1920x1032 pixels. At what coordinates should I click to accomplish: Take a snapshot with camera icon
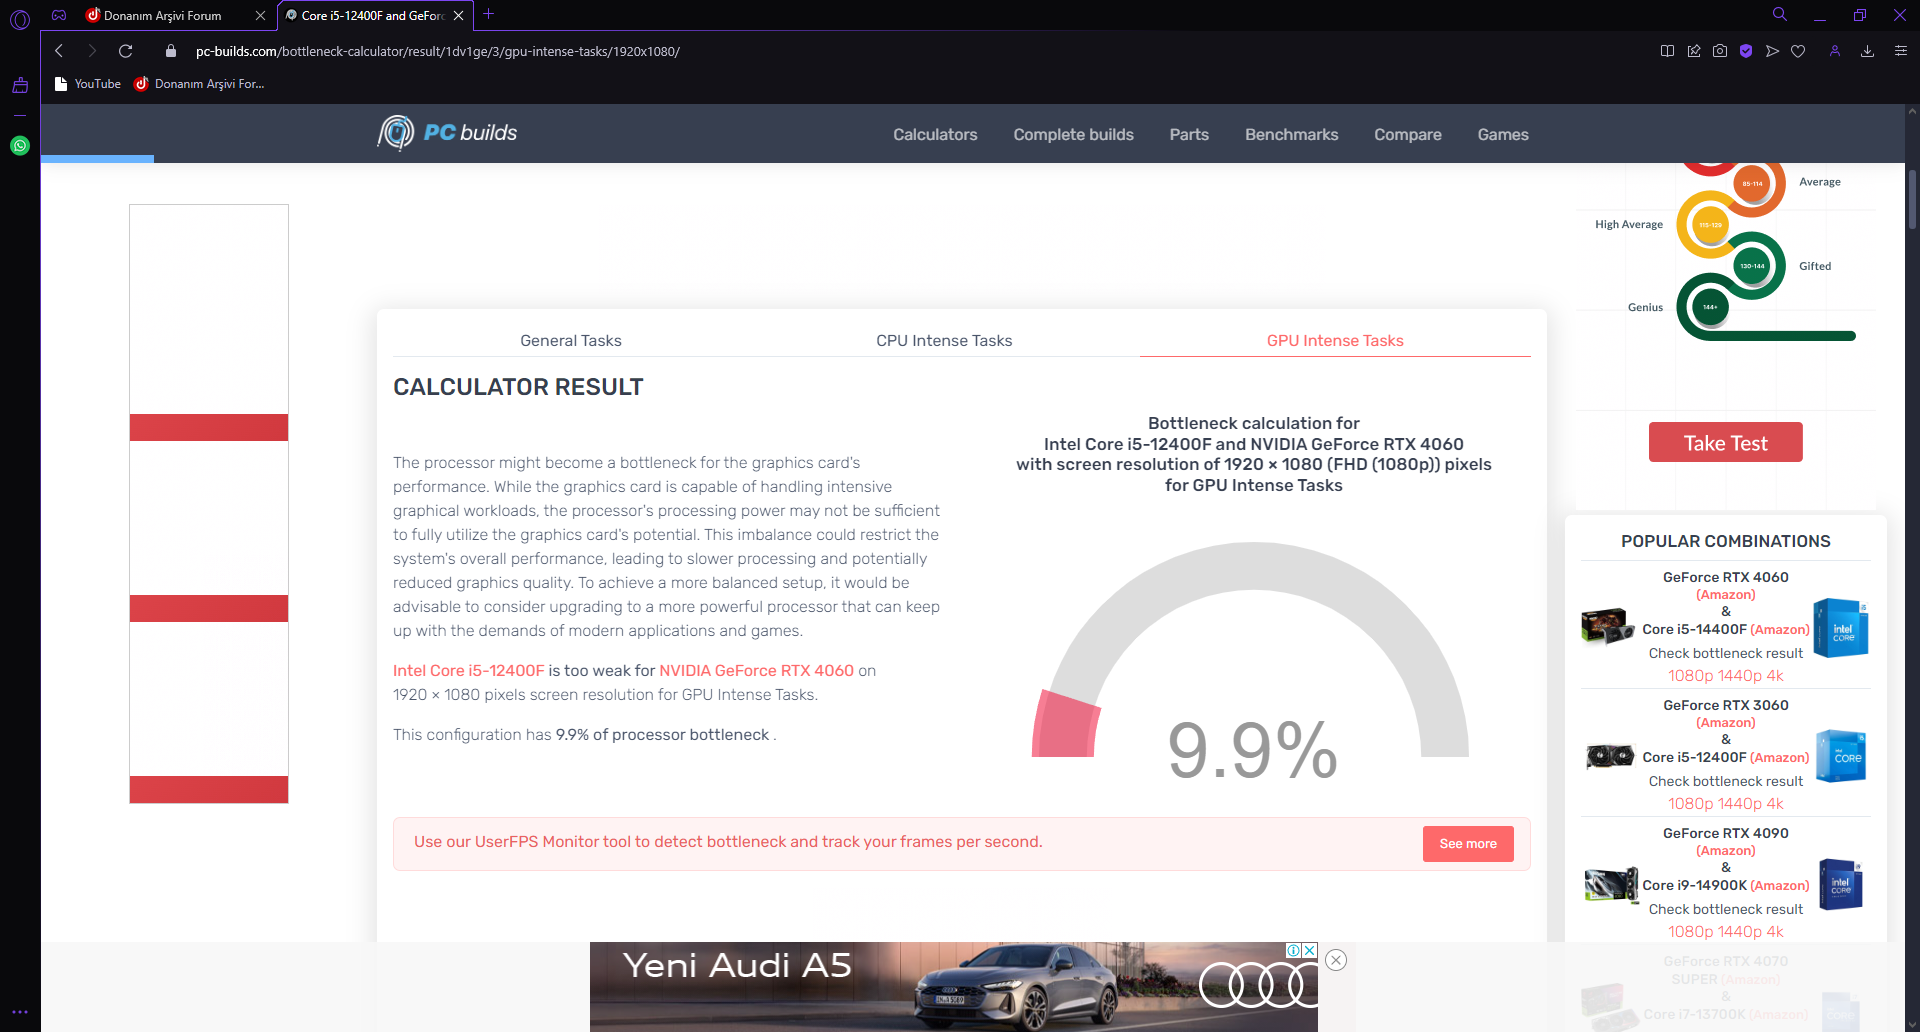coord(1720,51)
